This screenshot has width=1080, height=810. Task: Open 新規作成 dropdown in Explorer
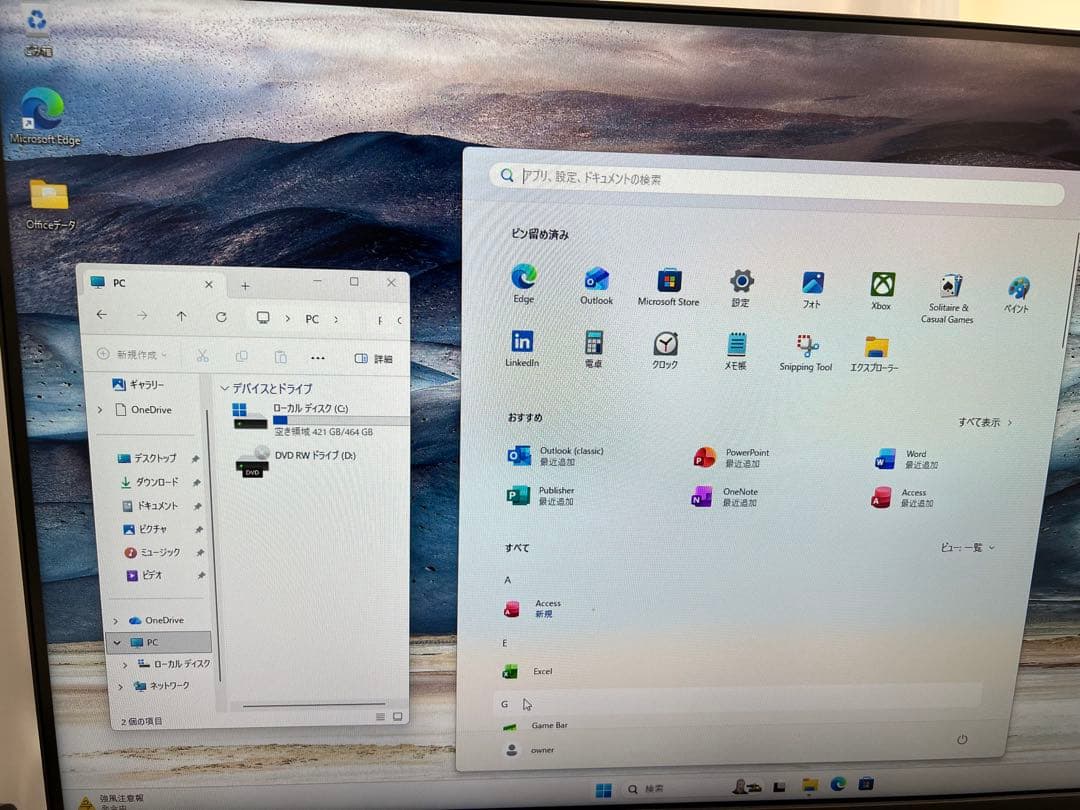(x=132, y=354)
